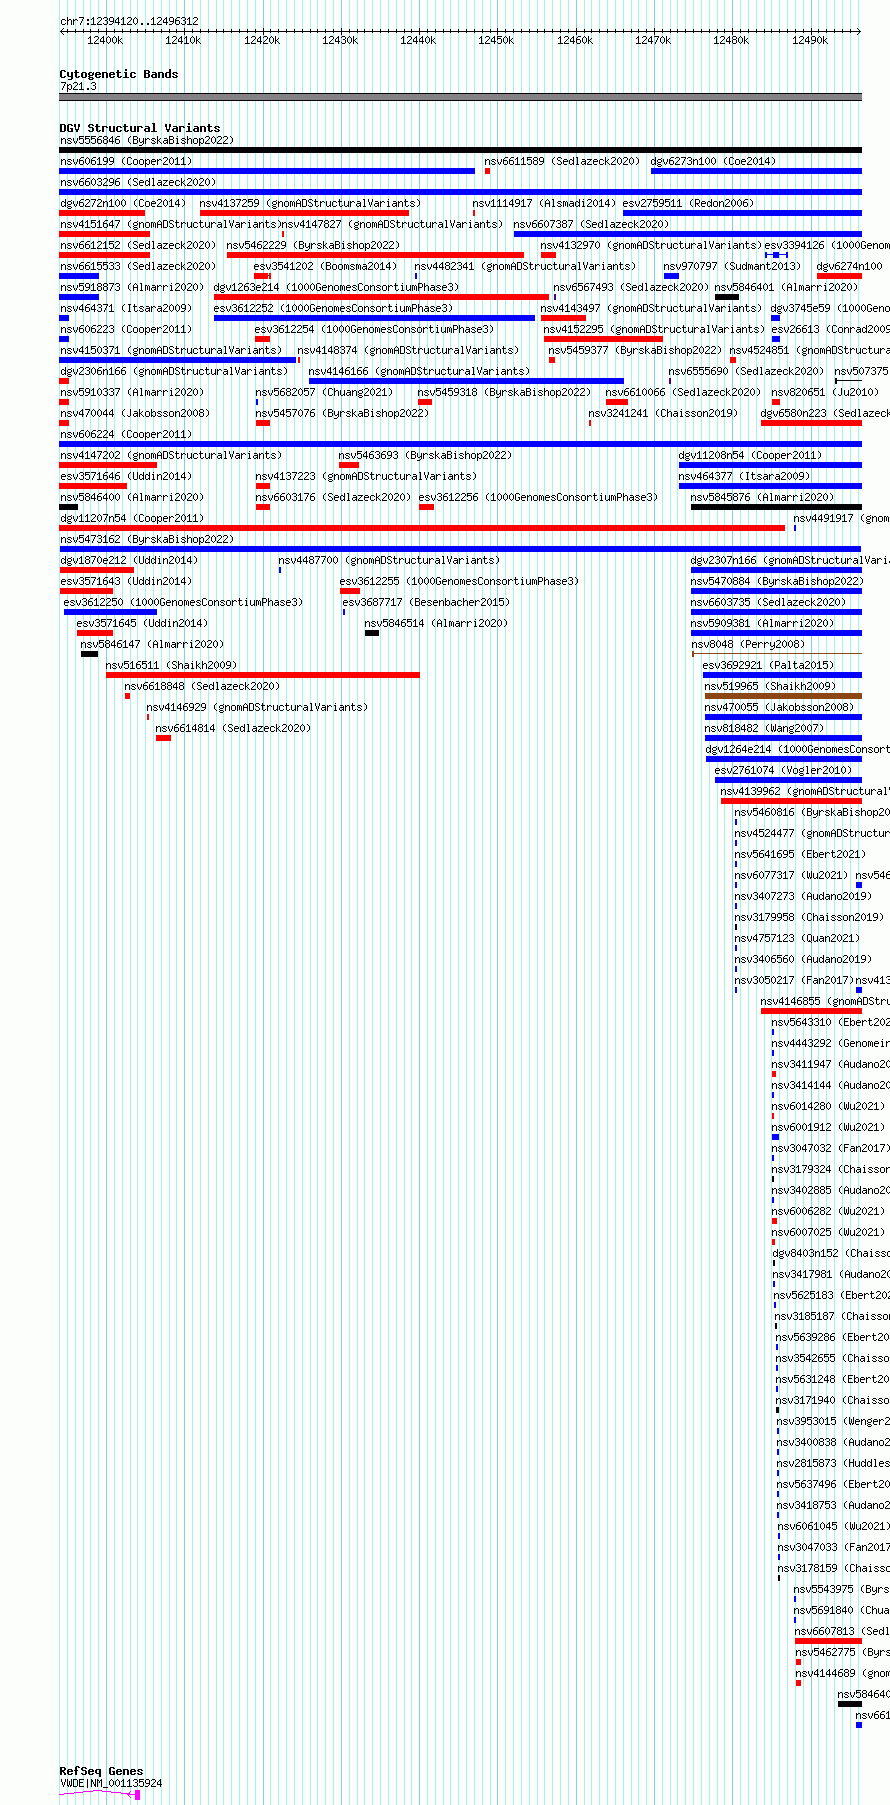This screenshot has width=890, height=1805.
Task: Open variant nsv5845876 (Almarri2020)
Action: [x=763, y=497]
